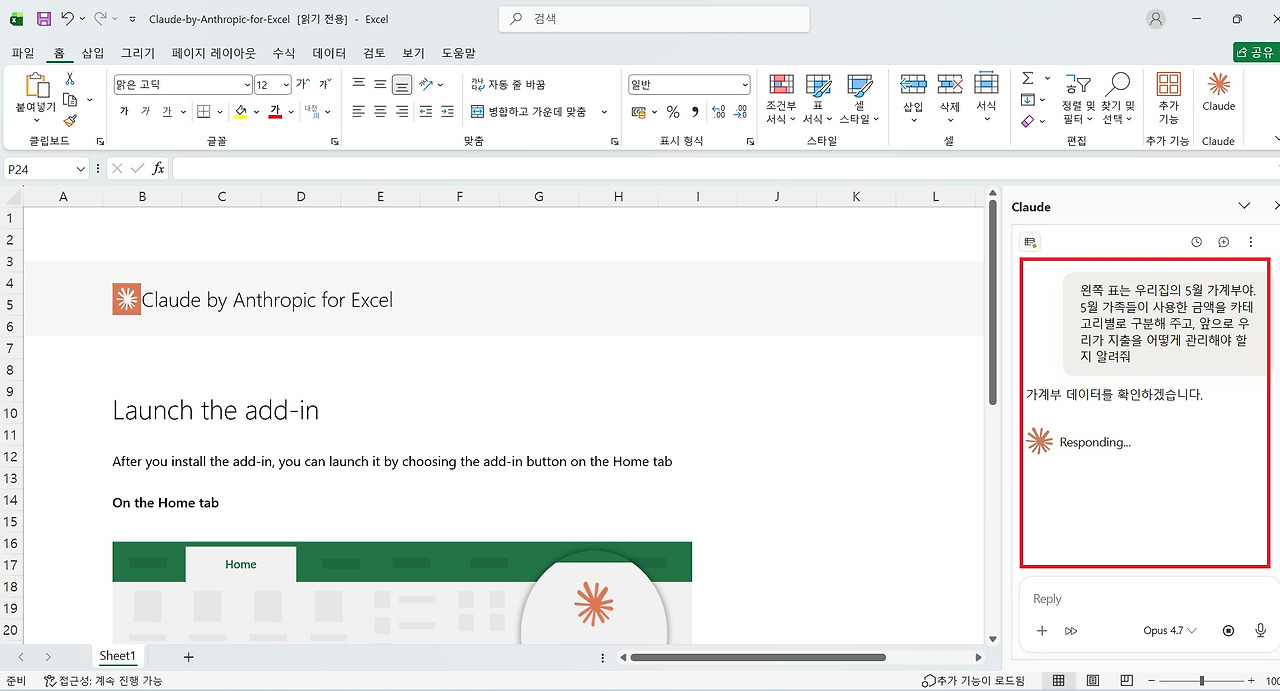Open the font size dropdown showing 12
The width and height of the screenshot is (1280, 691).
[x=286, y=85]
